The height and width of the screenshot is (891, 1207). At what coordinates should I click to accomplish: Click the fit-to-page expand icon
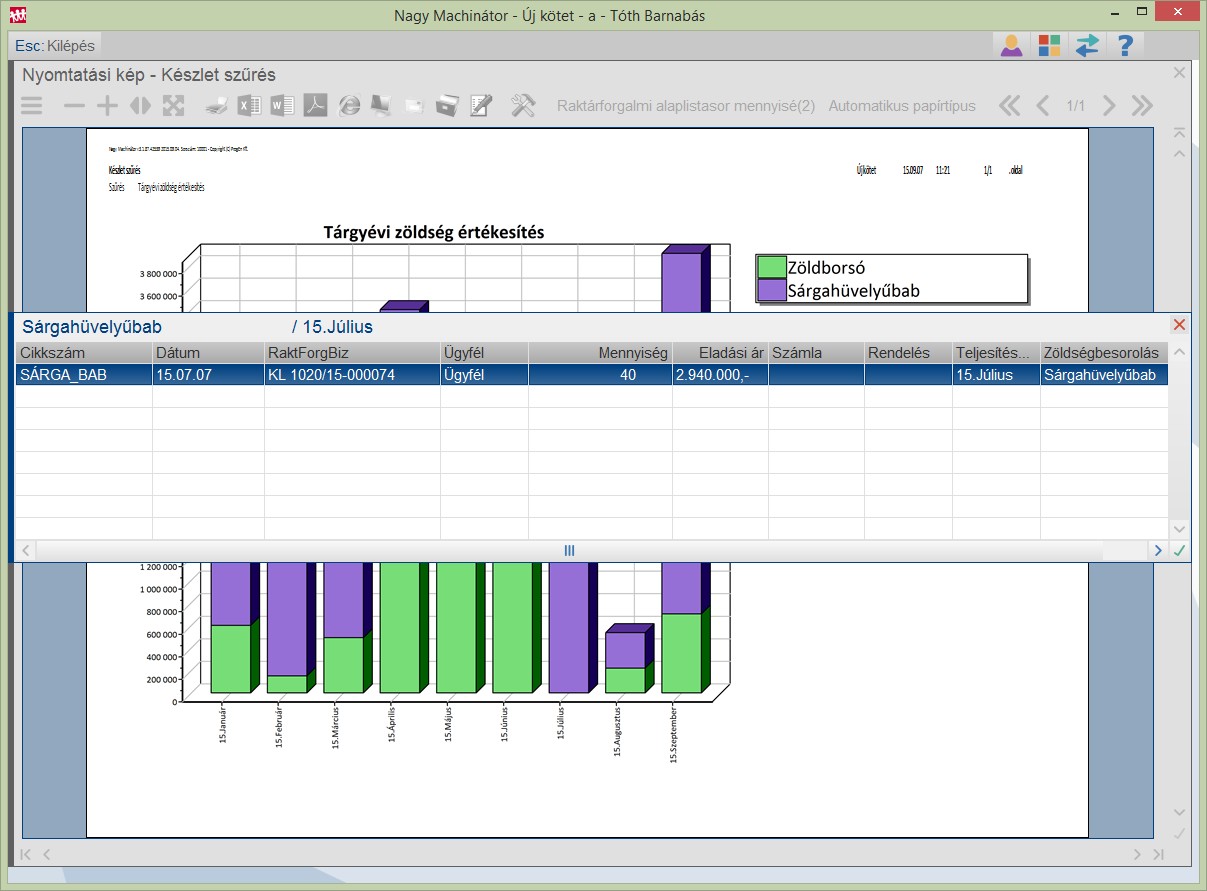pyautogui.click(x=174, y=106)
